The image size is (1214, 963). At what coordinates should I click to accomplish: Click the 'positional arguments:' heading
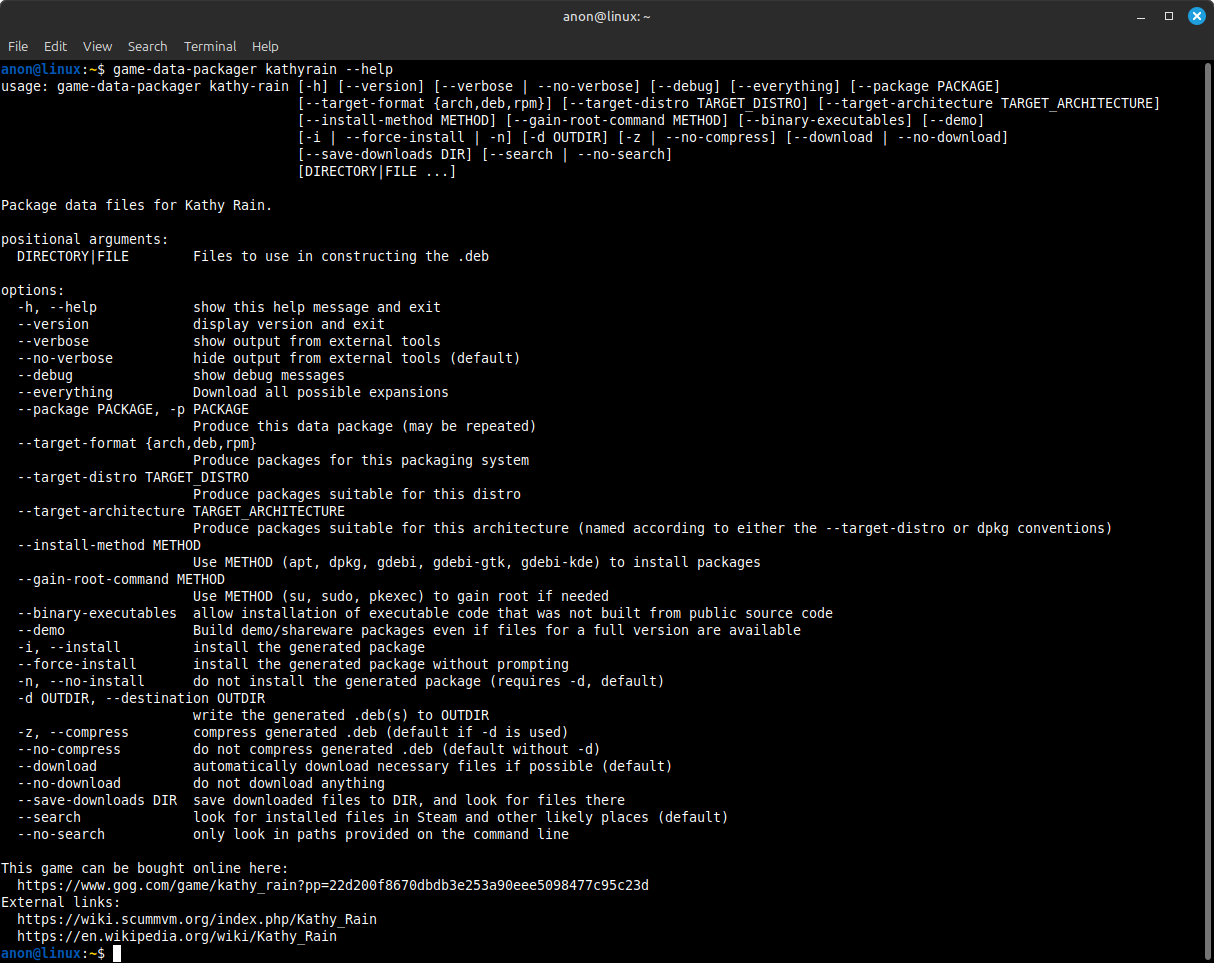point(85,239)
